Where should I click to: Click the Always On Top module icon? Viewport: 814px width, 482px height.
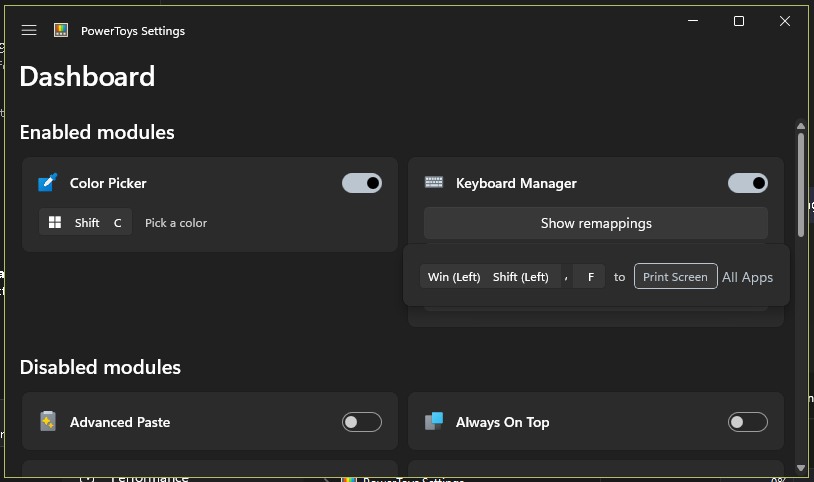pos(434,421)
